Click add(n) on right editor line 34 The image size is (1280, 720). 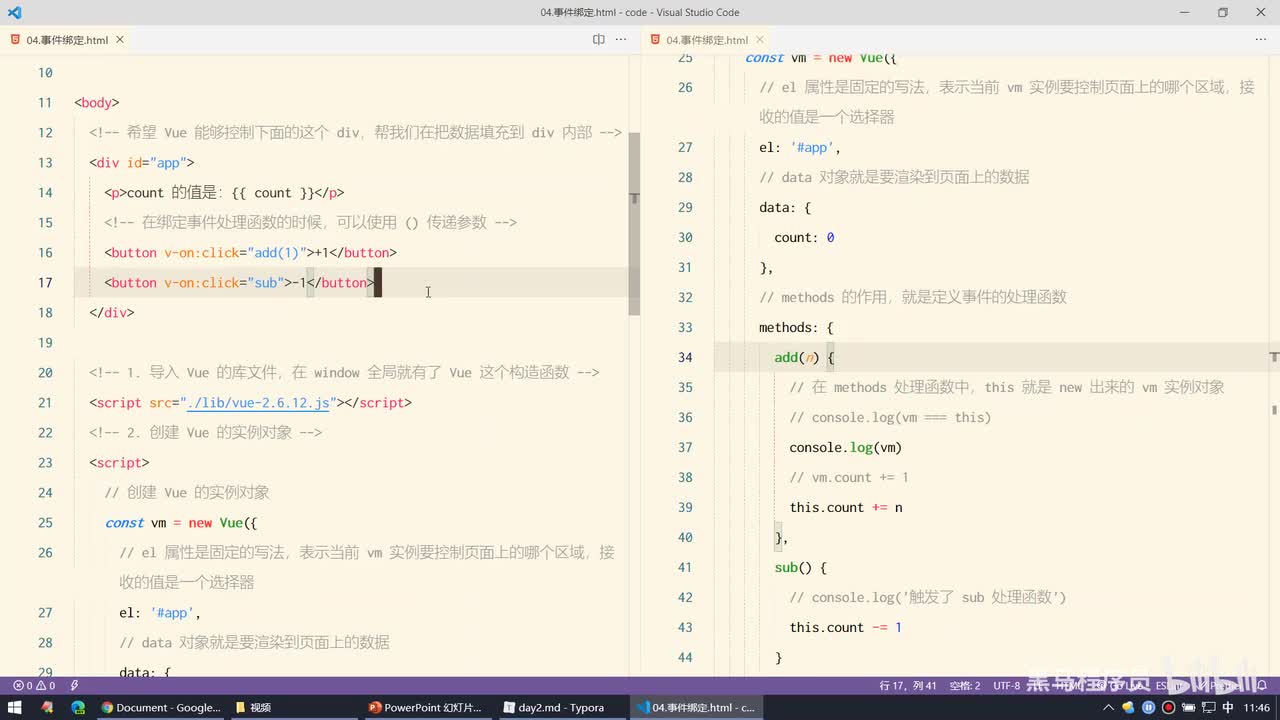tap(796, 357)
